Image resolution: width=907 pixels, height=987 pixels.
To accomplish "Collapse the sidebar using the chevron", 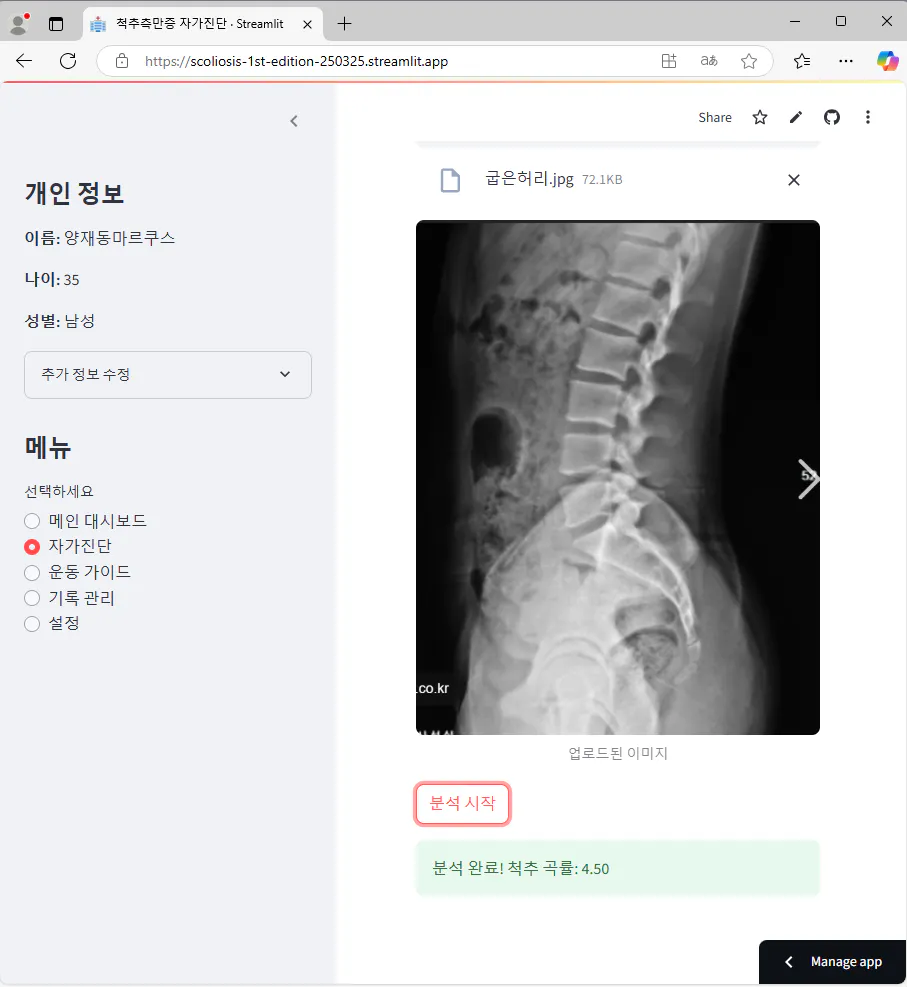I will [293, 120].
